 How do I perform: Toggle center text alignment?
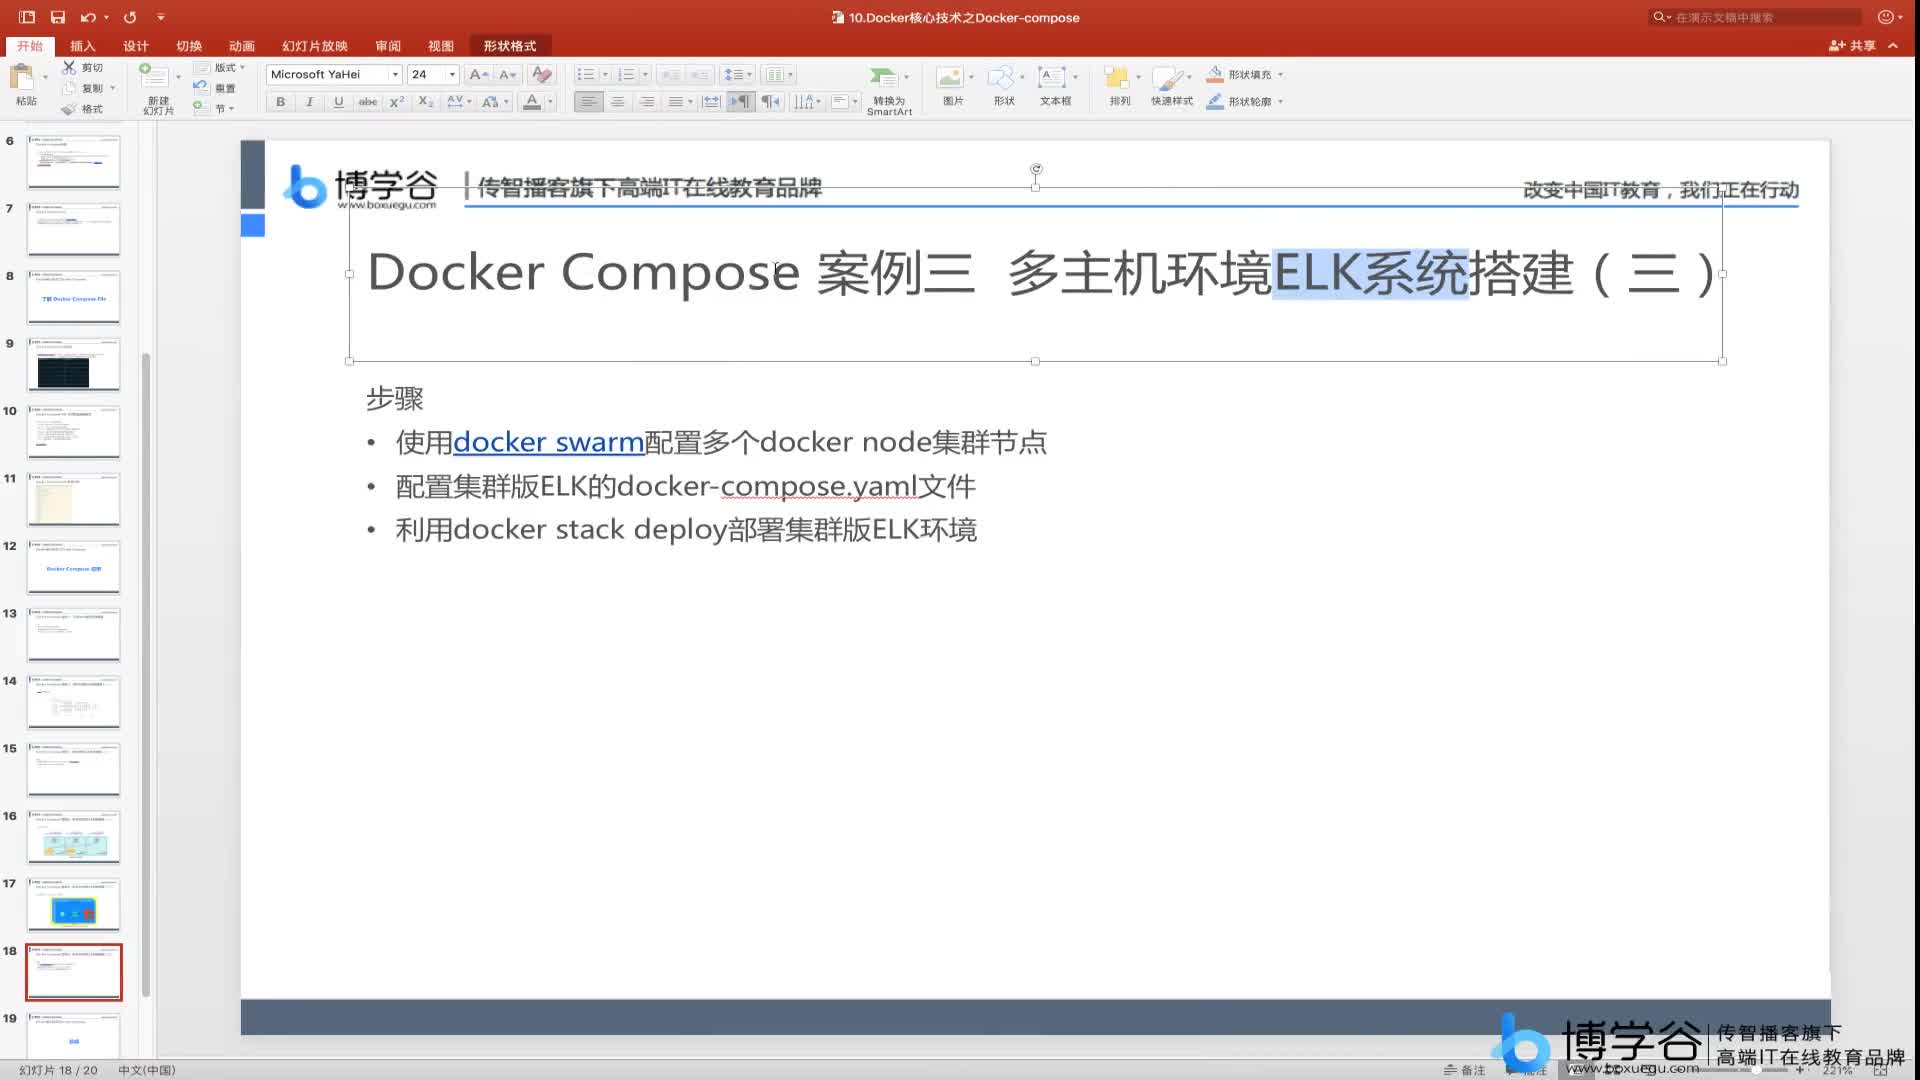point(618,101)
